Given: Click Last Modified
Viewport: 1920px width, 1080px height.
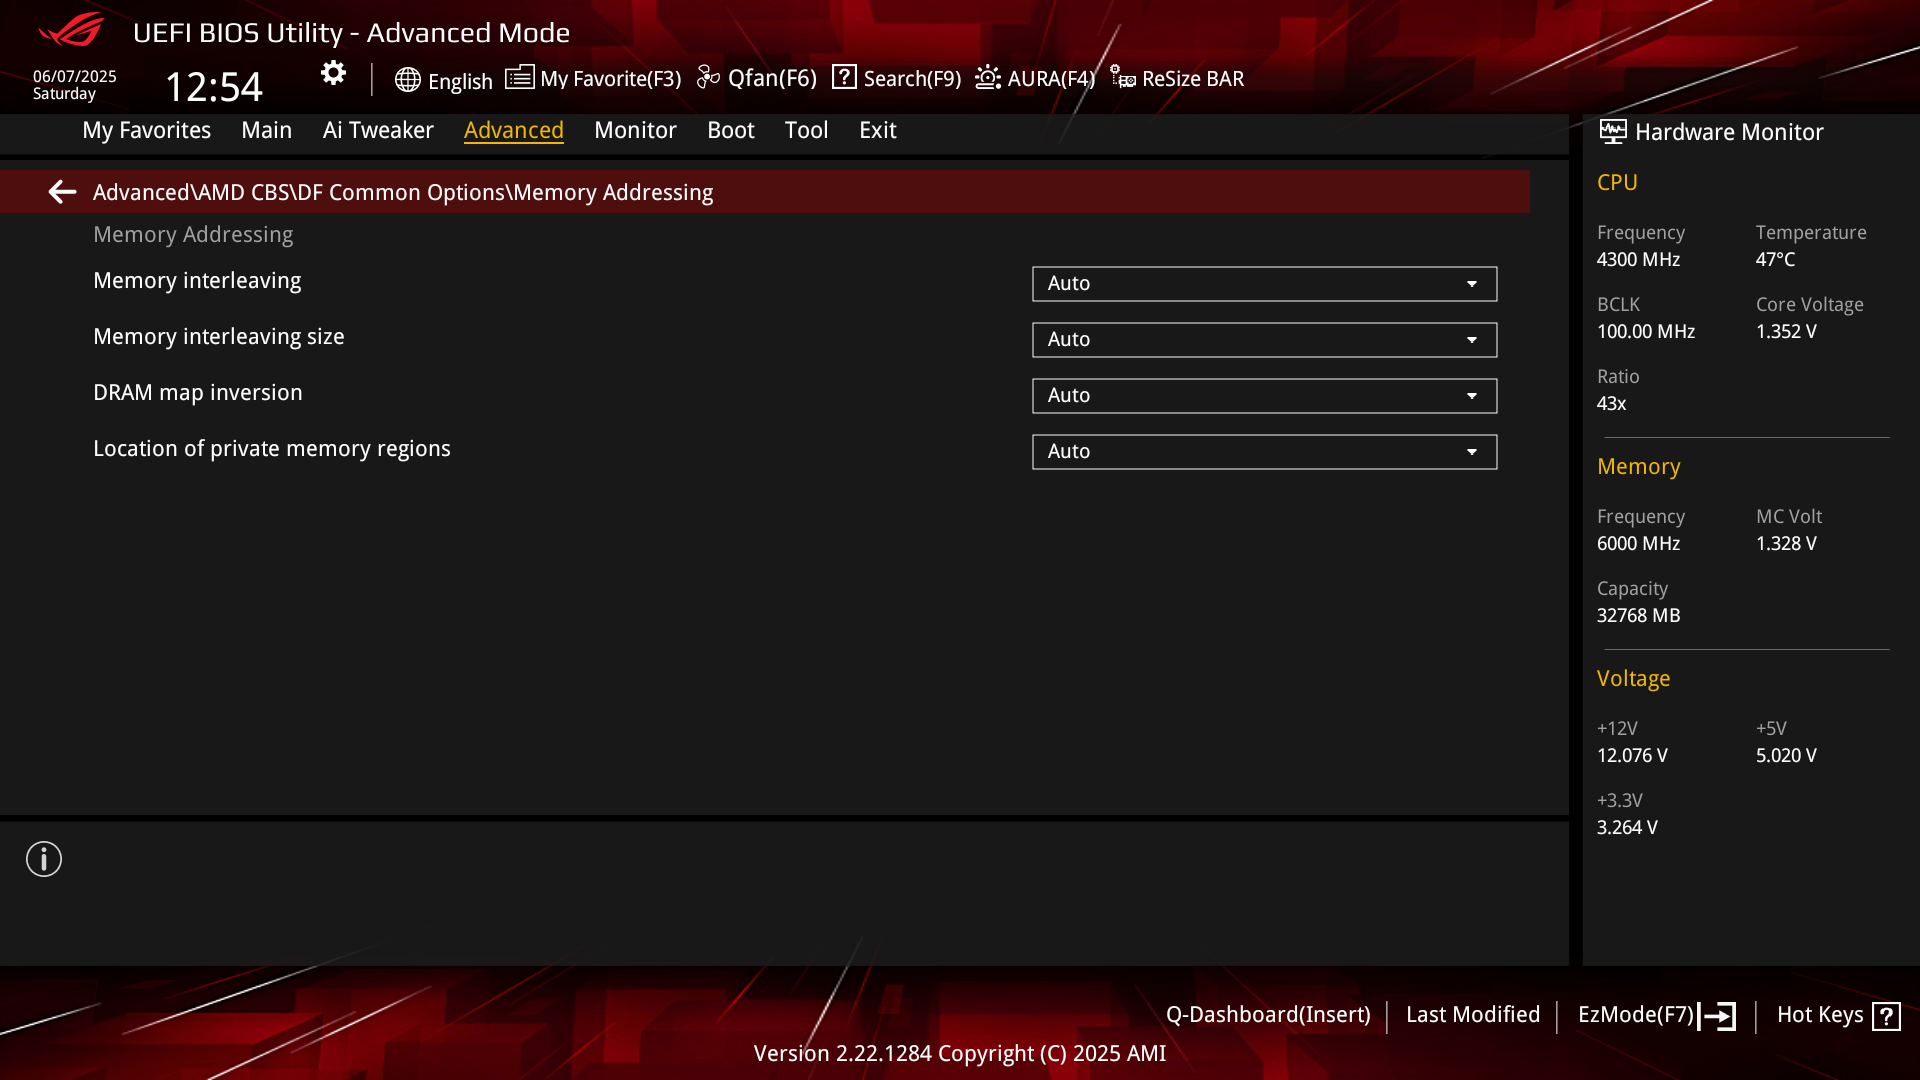Looking at the screenshot, I should point(1473,1014).
